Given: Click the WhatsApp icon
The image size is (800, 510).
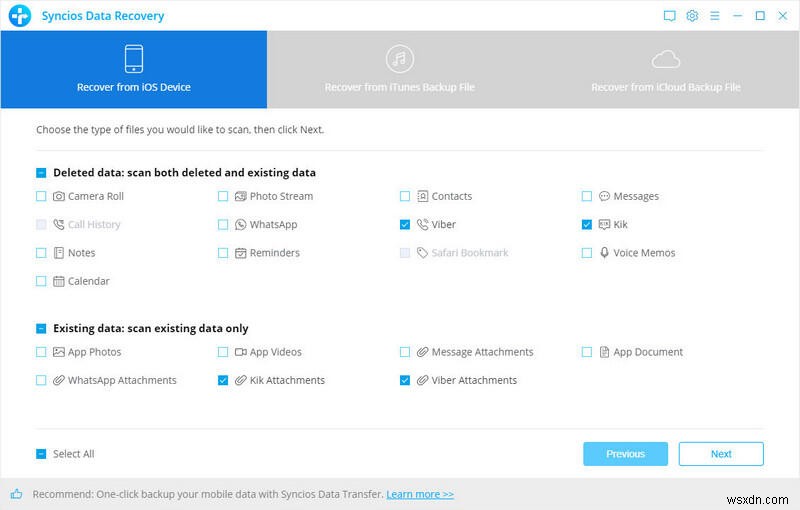Looking at the screenshot, I should (240, 224).
